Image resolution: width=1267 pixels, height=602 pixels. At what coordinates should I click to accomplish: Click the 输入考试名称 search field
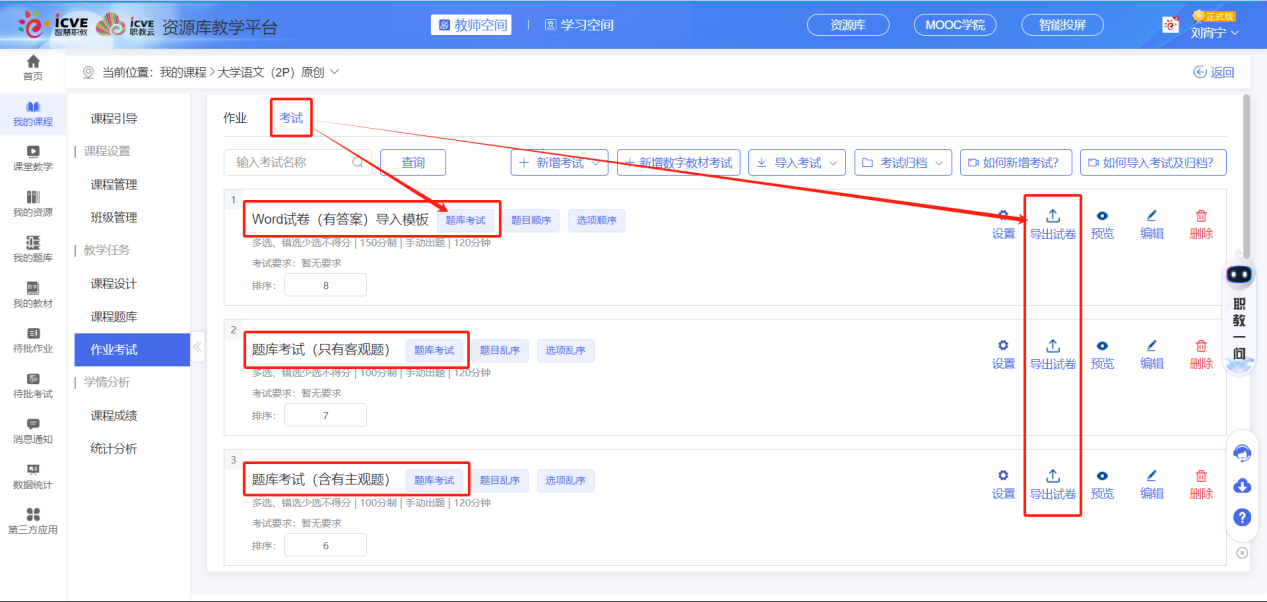(x=290, y=162)
